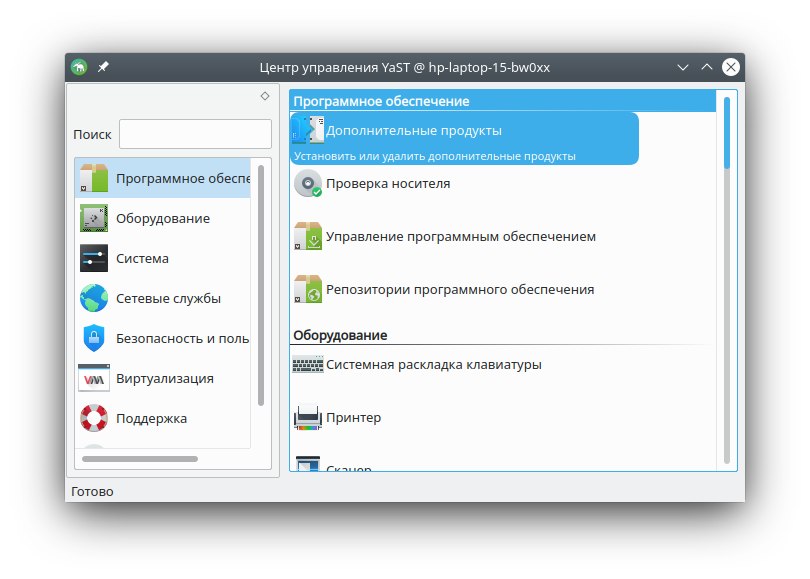Screen dimensions: 810x579
Task: Click the keyboard layout icon
Action: pyautogui.click(x=308, y=364)
